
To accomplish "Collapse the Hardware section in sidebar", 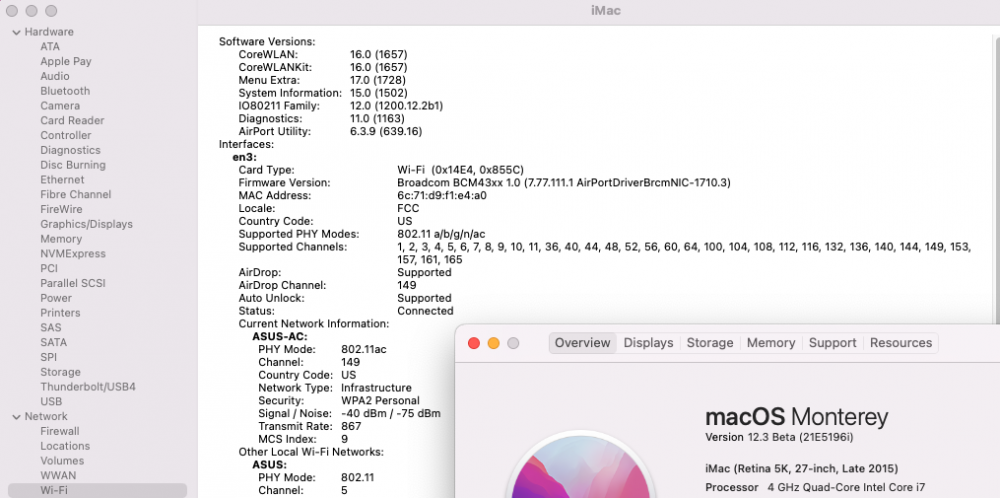I will click(x=17, y=32).
